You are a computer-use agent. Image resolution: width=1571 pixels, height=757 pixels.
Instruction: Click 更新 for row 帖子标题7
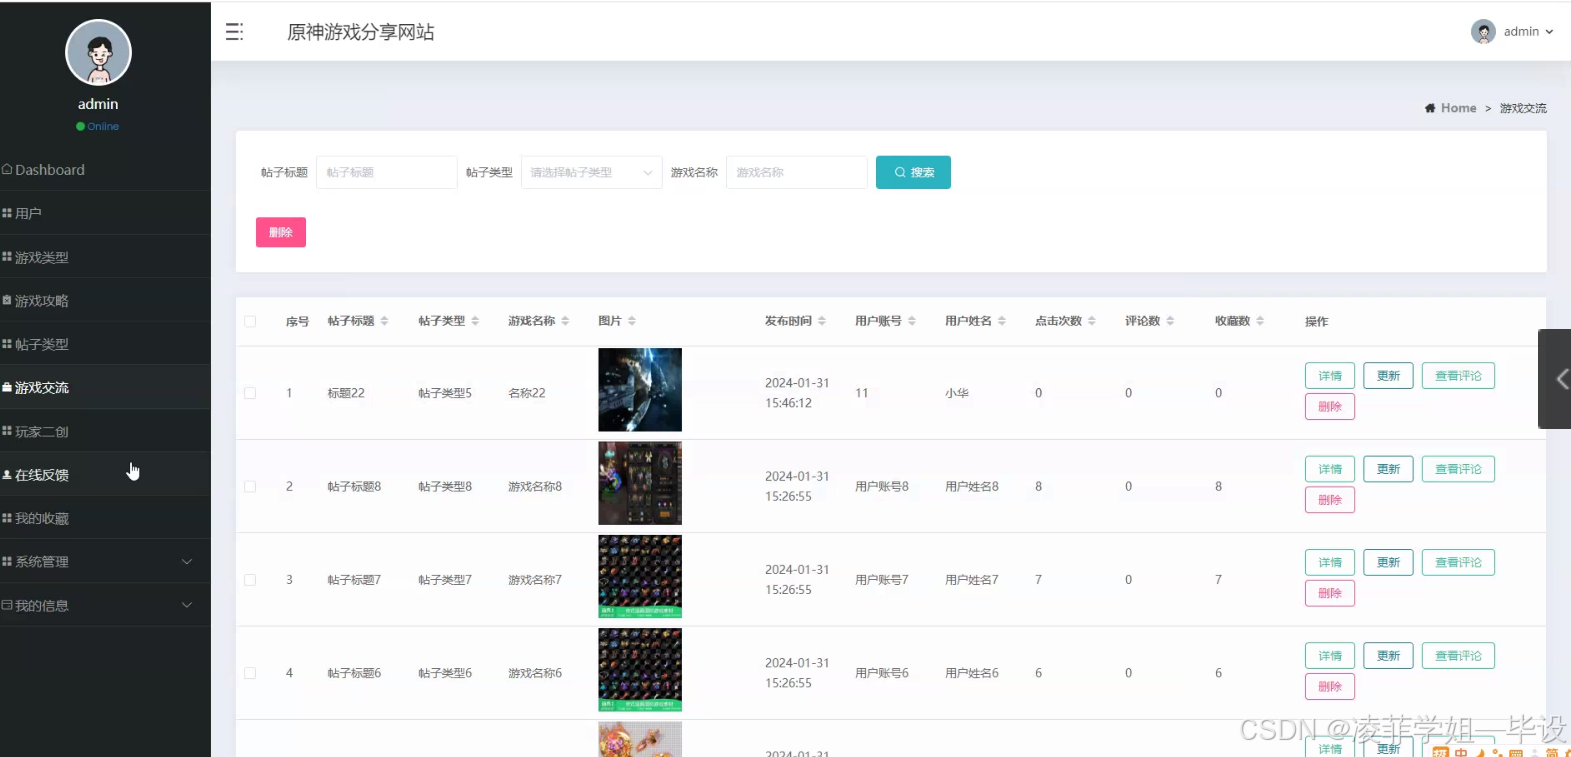(1388, 562)
